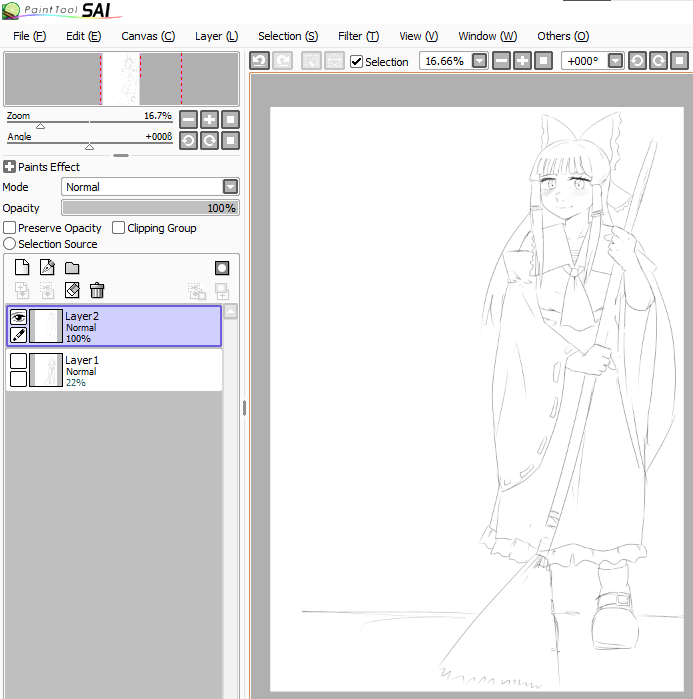Image resolution: width=693 pixels, height=699 pixels.
Task: Rotate canvas counterclockwise from the top toolbar
Action: point(637,61)
